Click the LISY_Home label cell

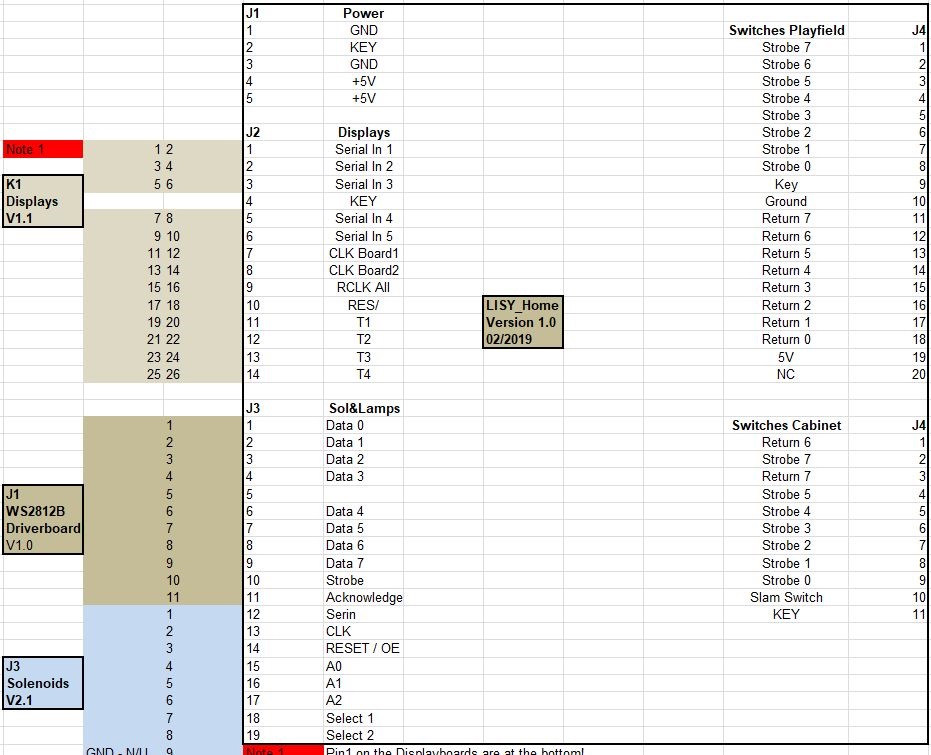tap(522, 305)
